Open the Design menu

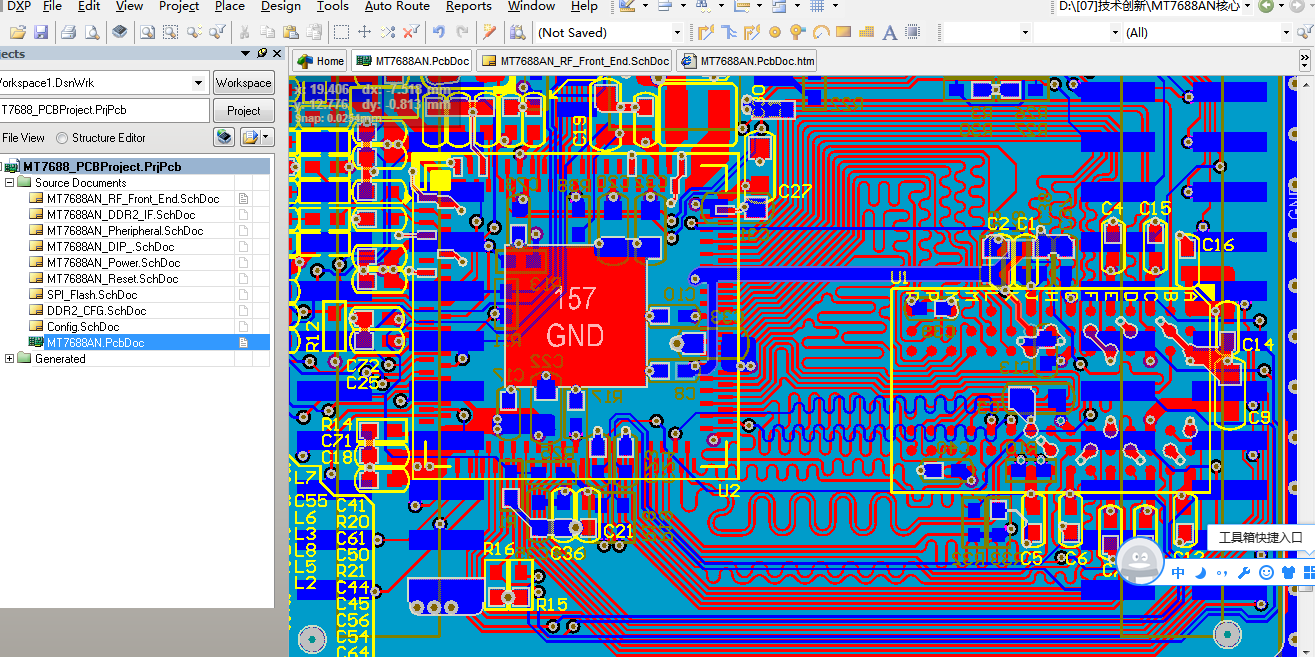tap(281, 6)
